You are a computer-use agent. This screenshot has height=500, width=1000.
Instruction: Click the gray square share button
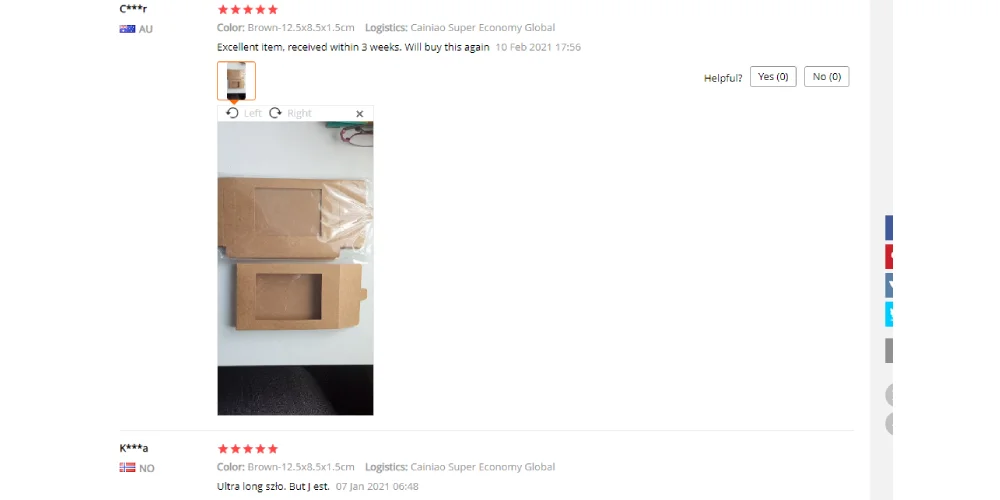[889, 351]
